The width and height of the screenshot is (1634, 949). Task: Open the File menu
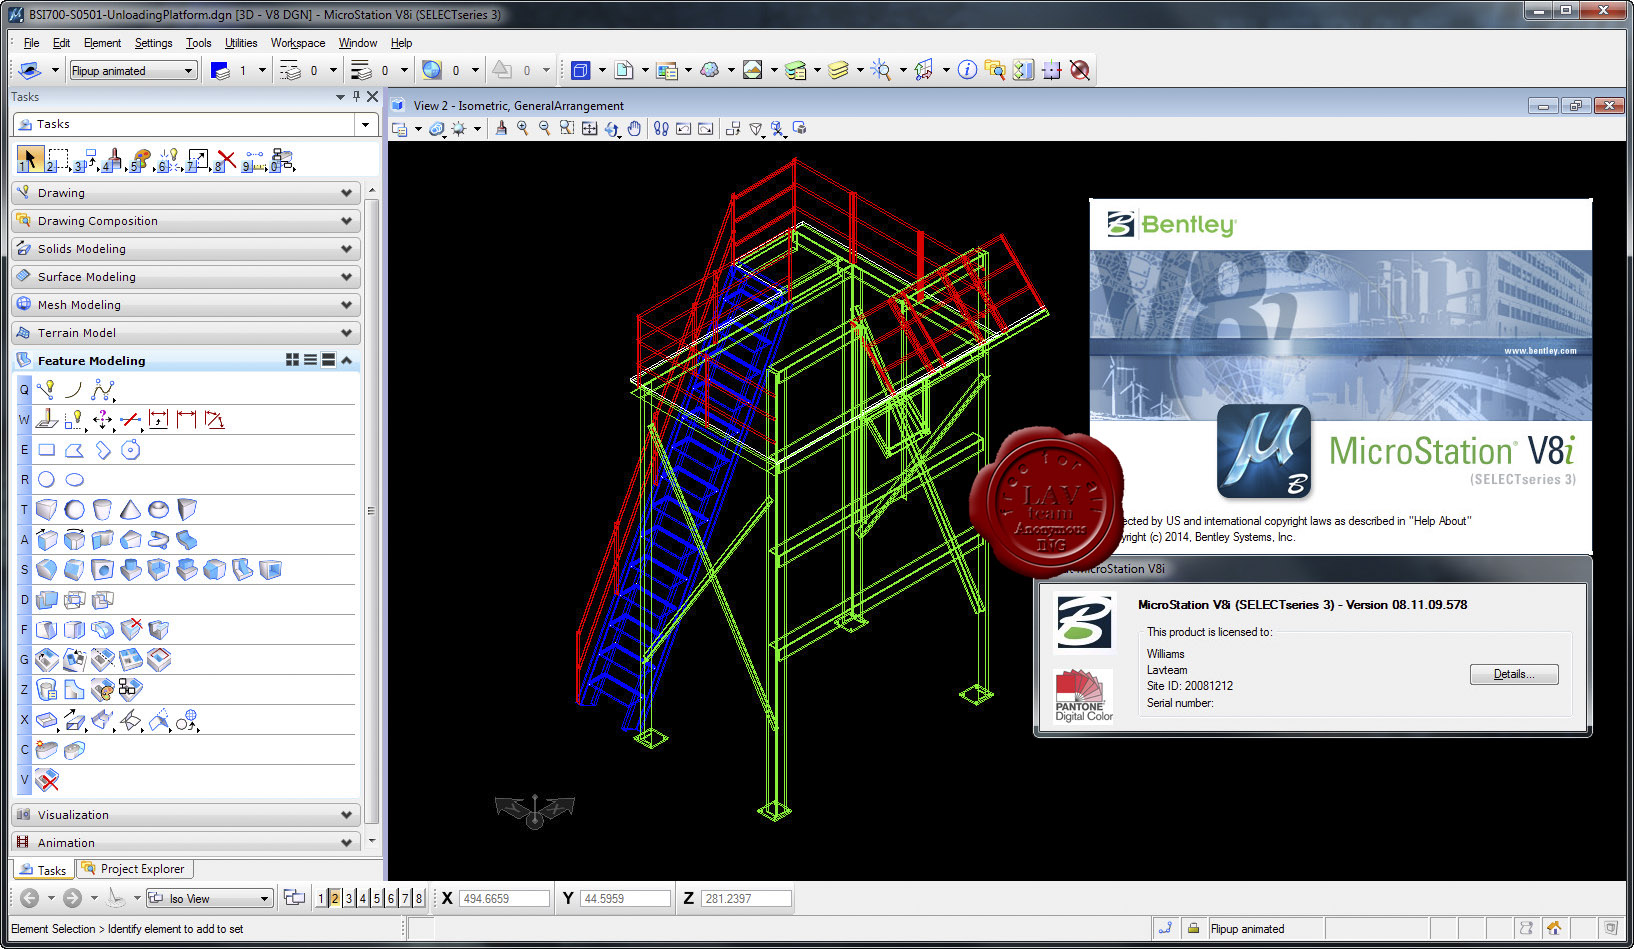(x=31, y=43)
